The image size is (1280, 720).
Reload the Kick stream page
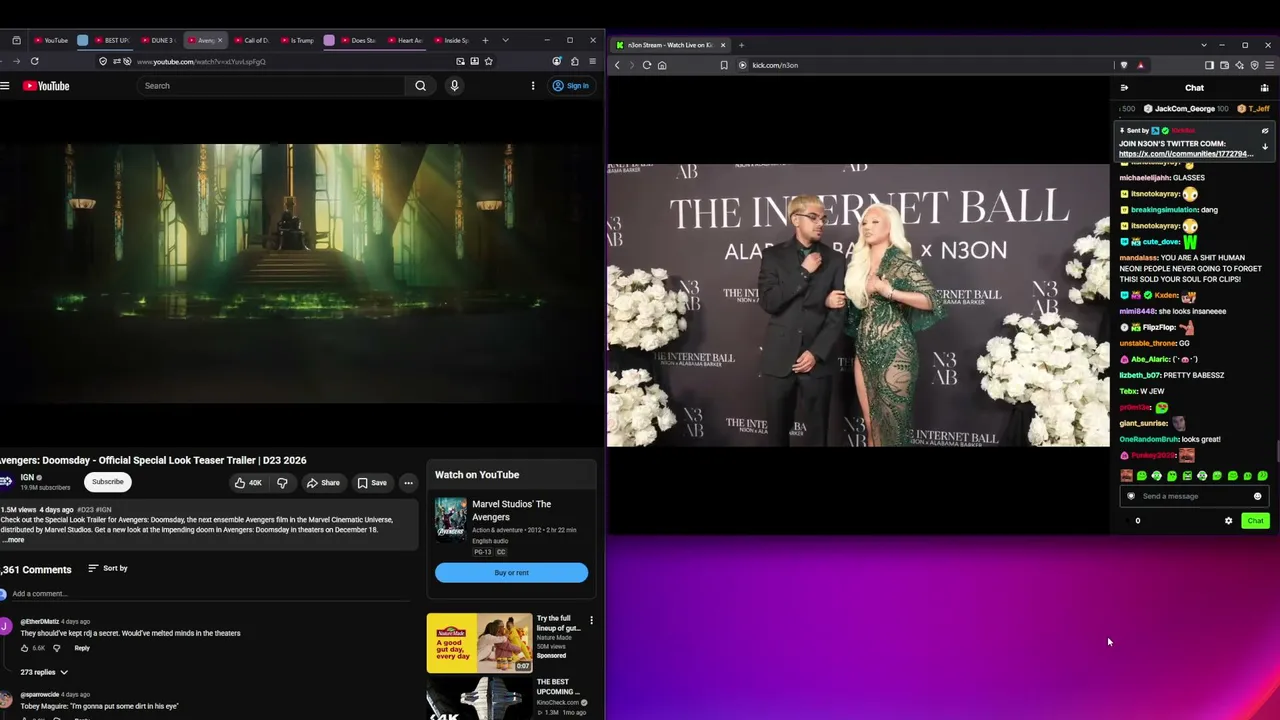click(x=647, y=65)
